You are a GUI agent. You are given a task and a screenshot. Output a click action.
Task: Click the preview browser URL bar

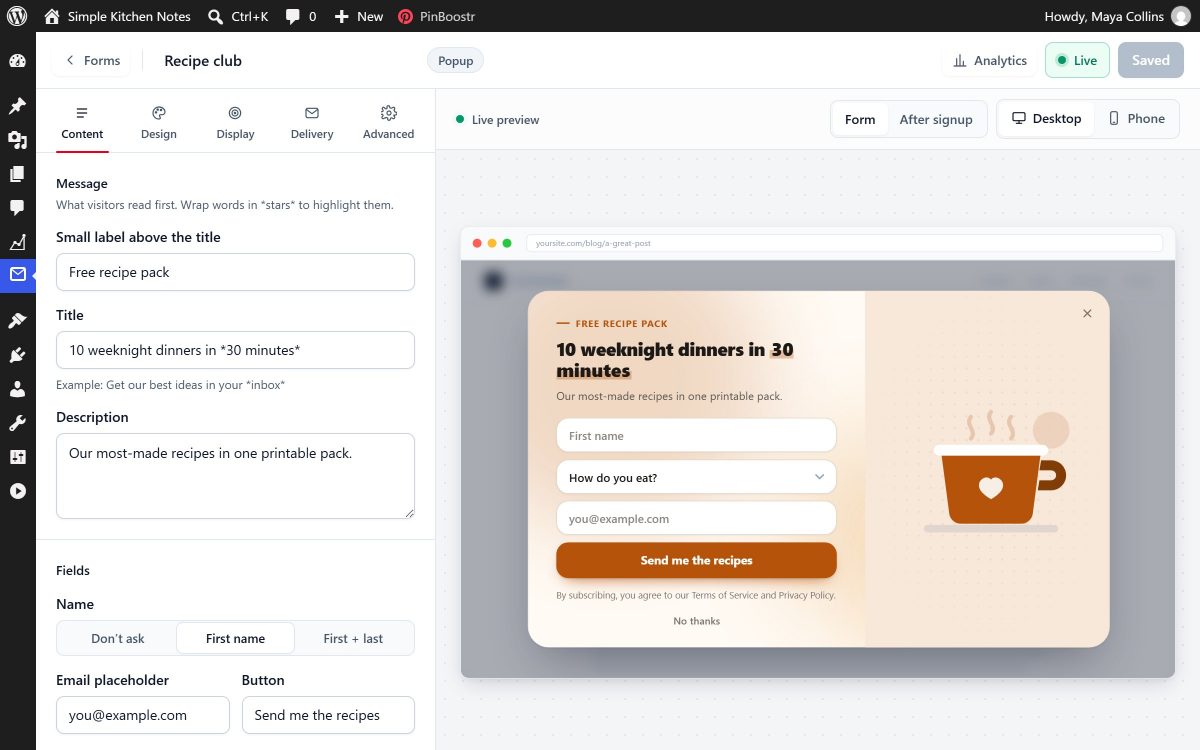tap(844, 243)
